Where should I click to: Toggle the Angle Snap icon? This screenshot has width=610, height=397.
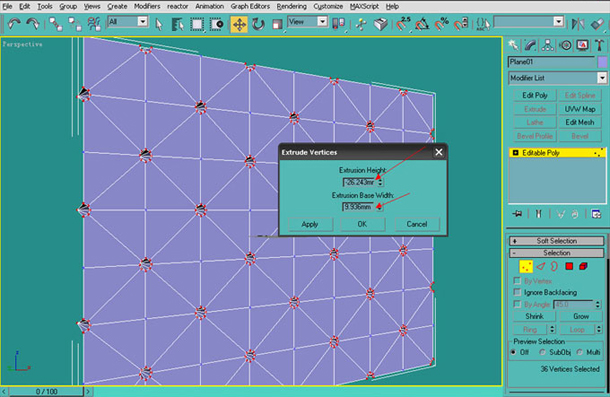click(422, 24)
